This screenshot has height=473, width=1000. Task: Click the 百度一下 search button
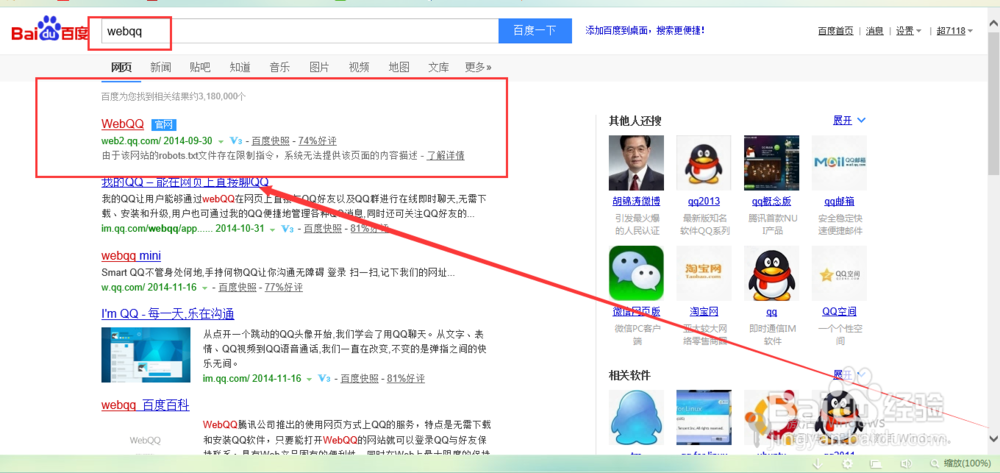535,31
